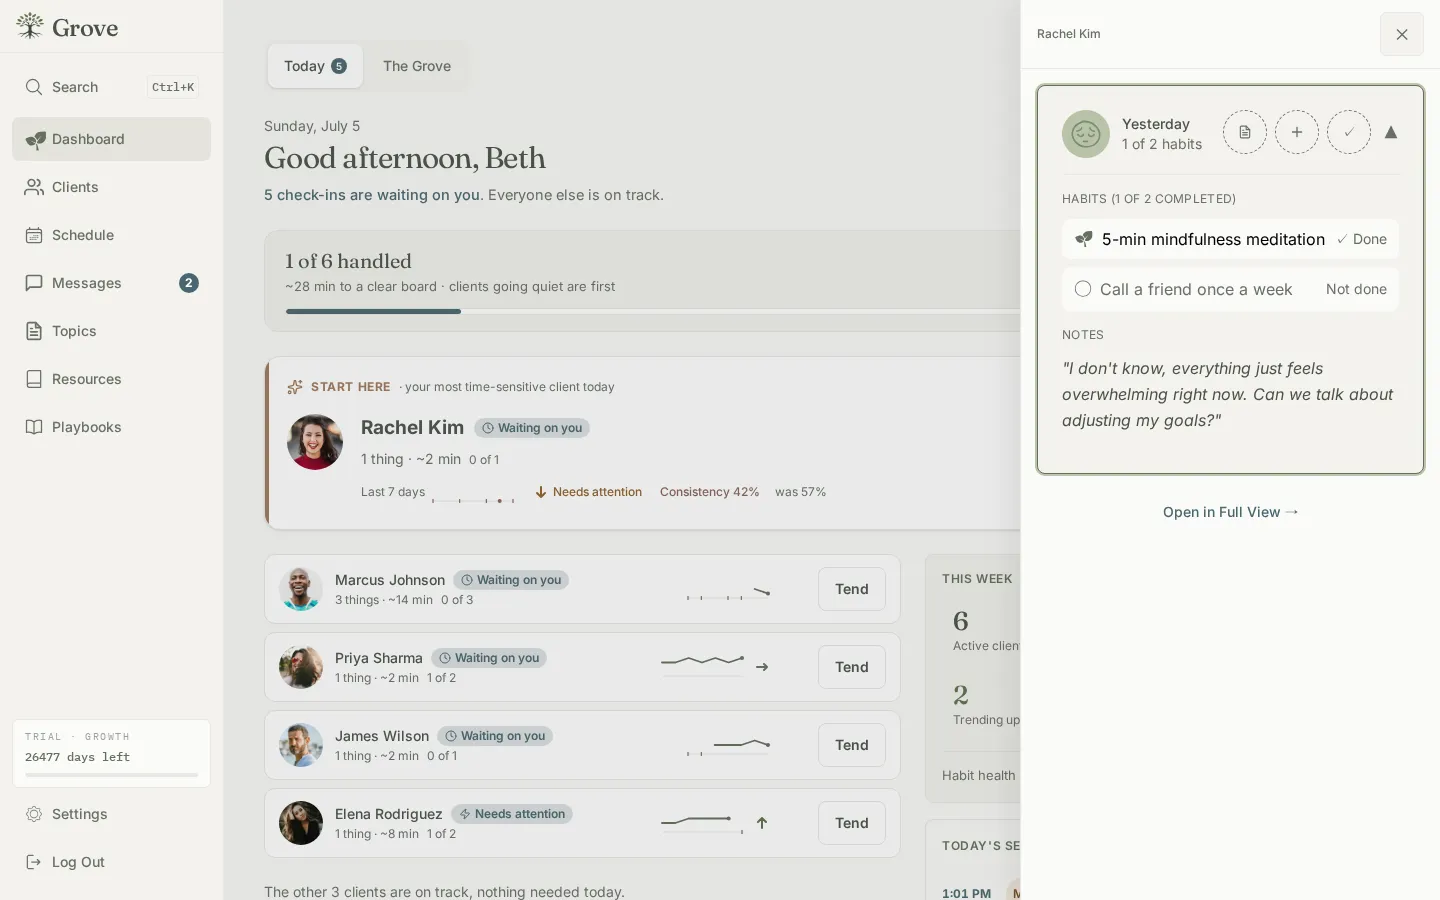Click James Wilson's avatar
Viewport: 1440px width, 900px height.
click(301, 745)
